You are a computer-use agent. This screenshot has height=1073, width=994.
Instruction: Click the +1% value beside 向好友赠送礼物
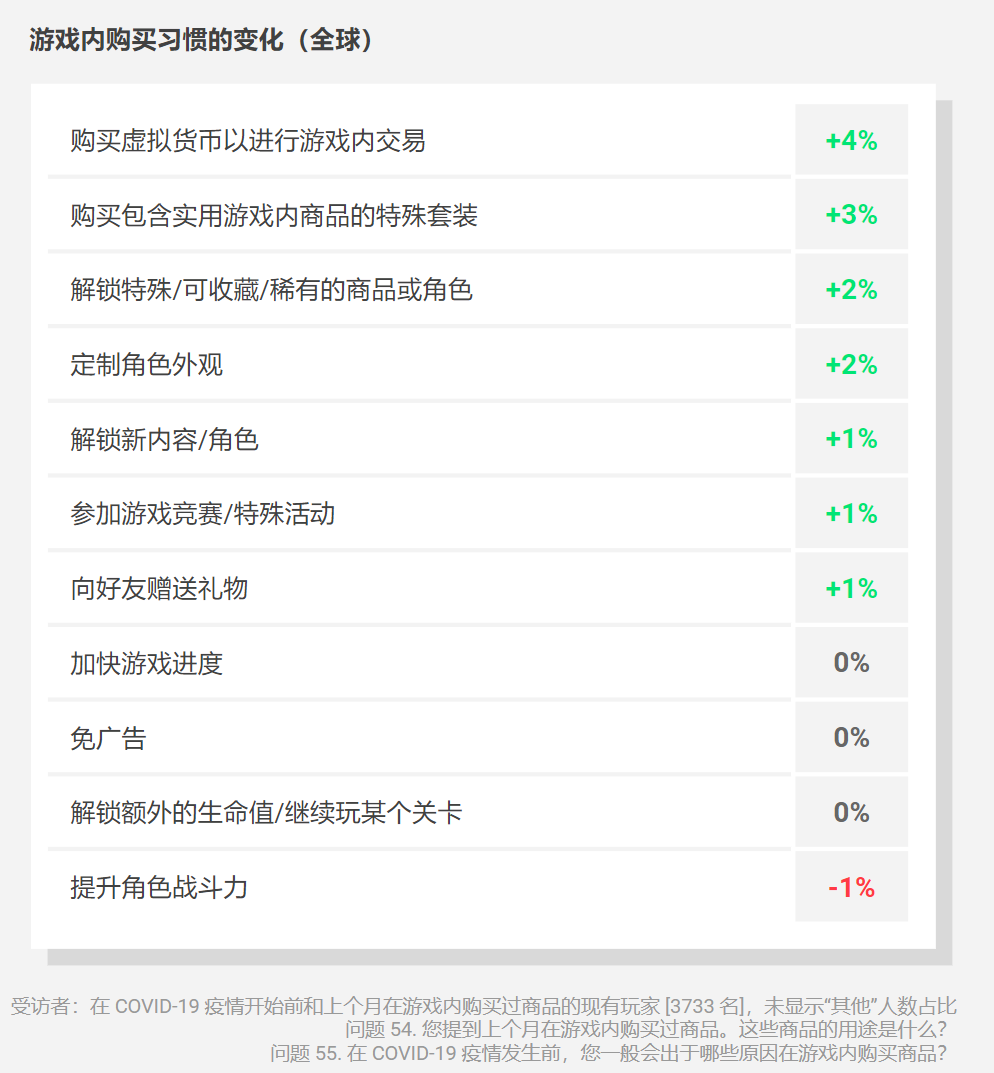[851, 587]
